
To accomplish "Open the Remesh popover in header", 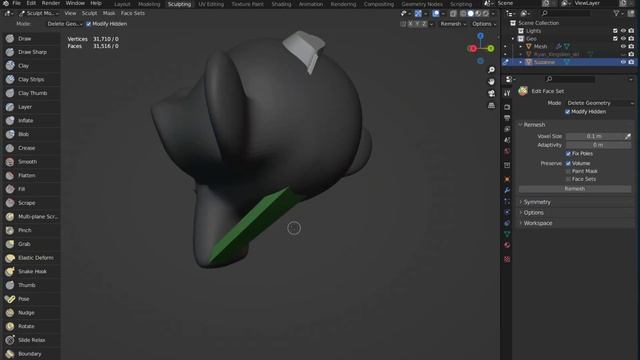I will tap(453, 24).
